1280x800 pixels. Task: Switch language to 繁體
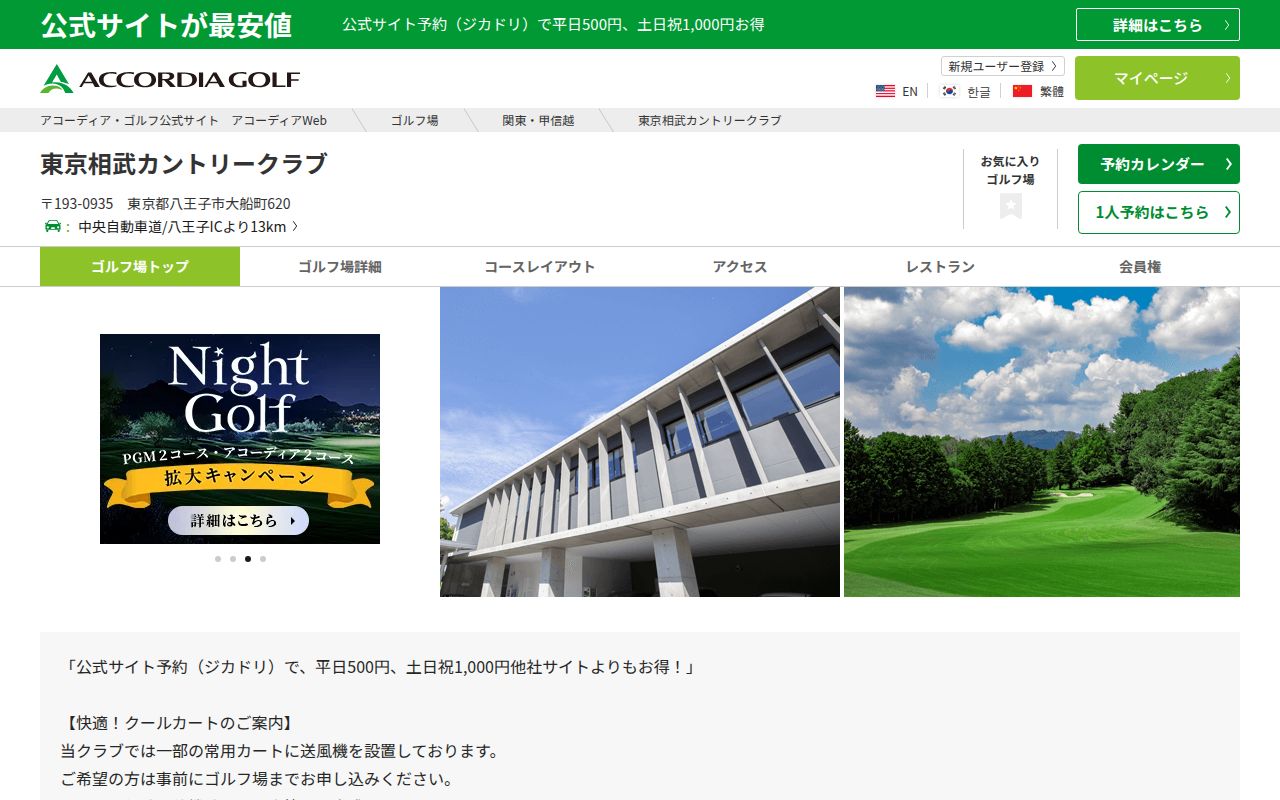coord(1052,91)
